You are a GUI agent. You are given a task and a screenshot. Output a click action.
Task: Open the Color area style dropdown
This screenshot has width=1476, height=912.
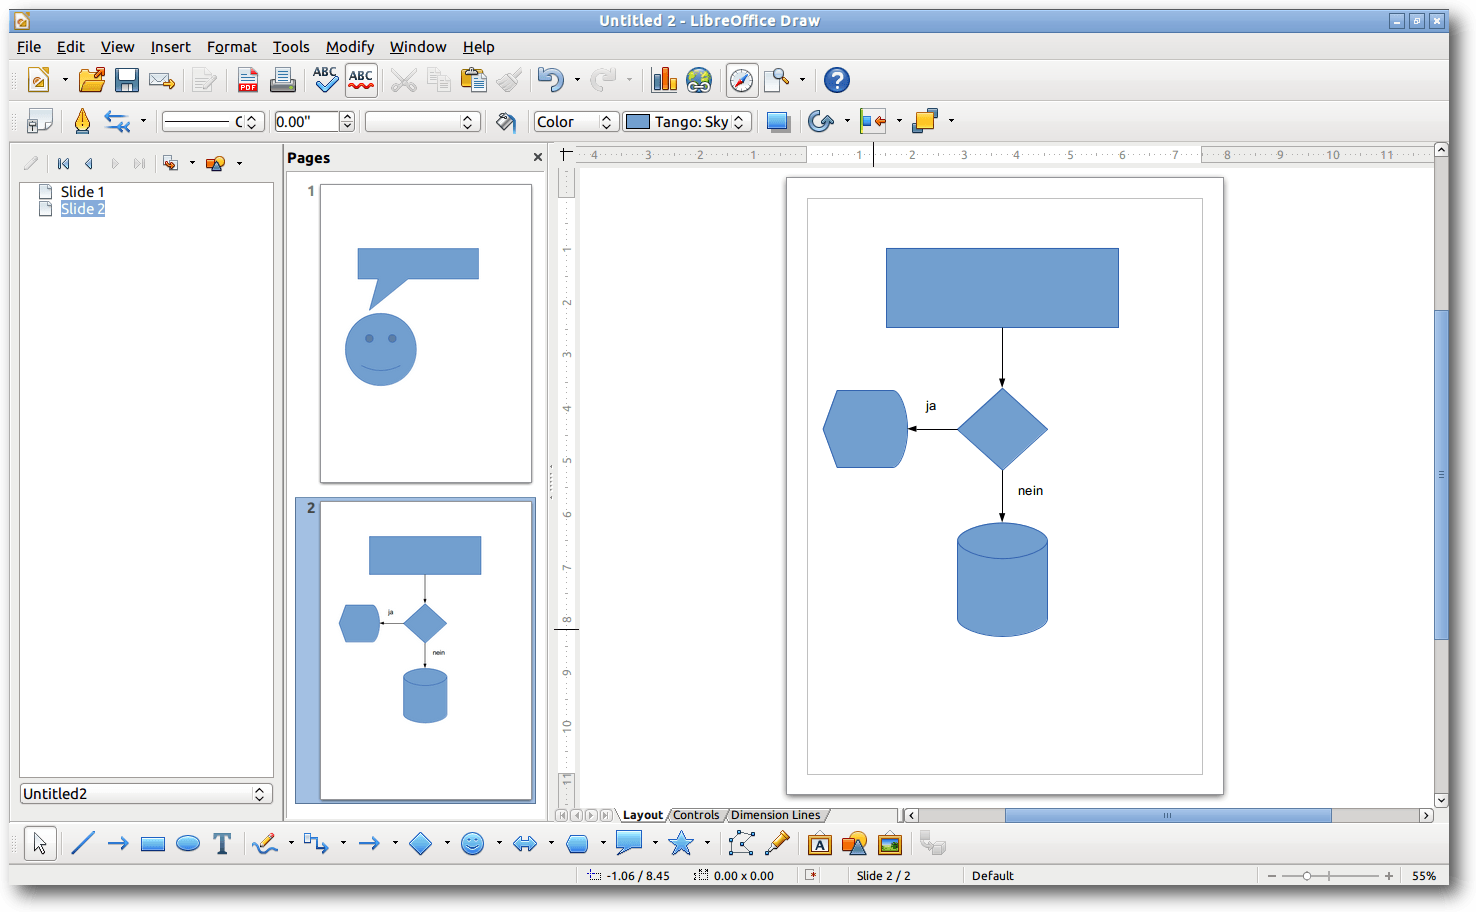[x=576, y=121]
